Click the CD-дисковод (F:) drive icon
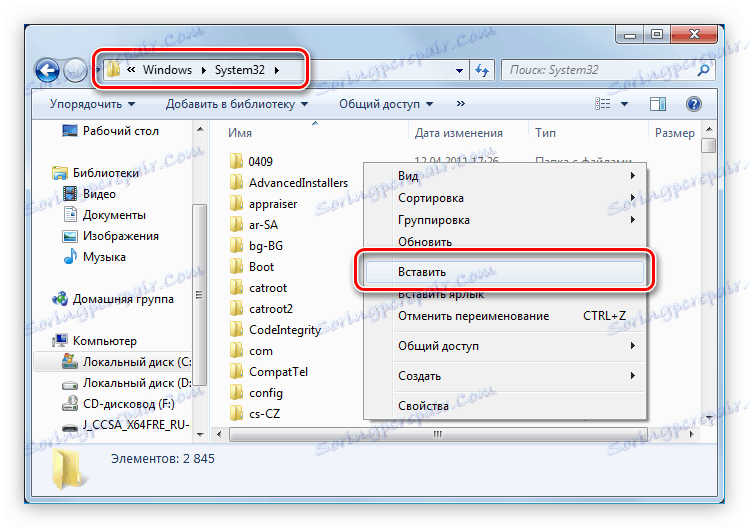Screen dimensions: 749x528 pyautogui.click(x=70, y=403)
